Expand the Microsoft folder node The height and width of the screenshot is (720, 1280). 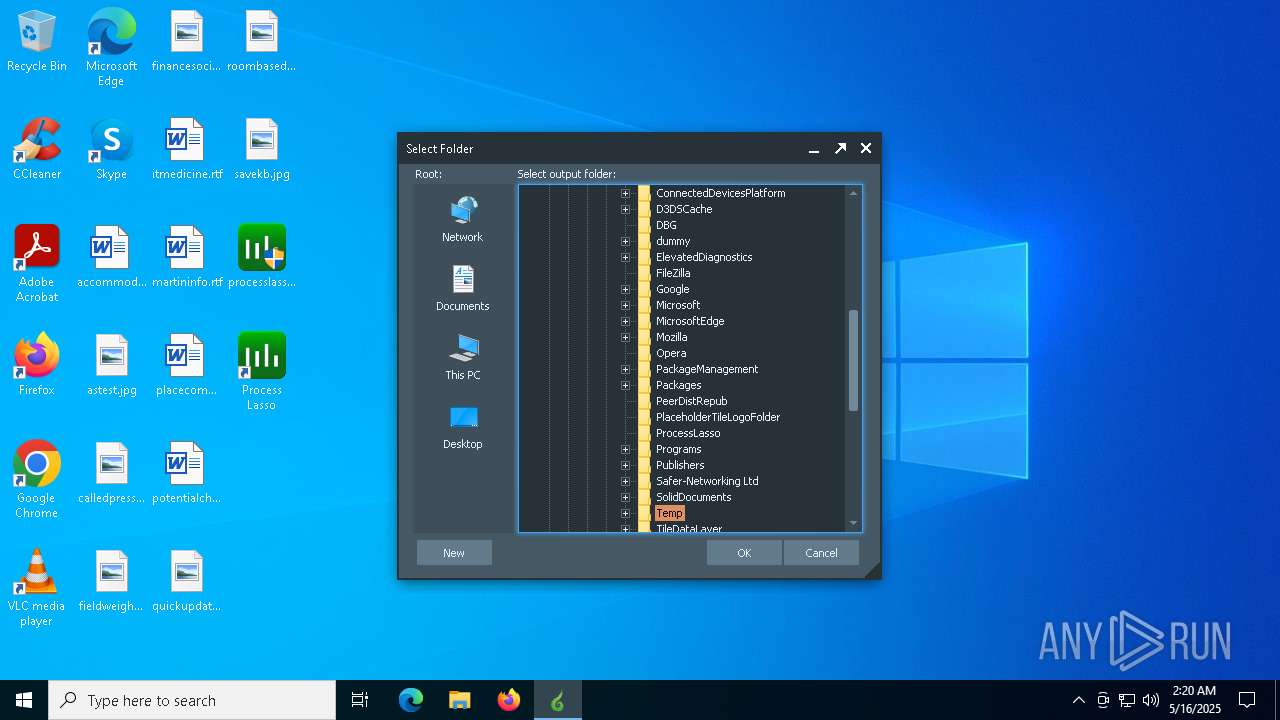[x=625, y=305]
